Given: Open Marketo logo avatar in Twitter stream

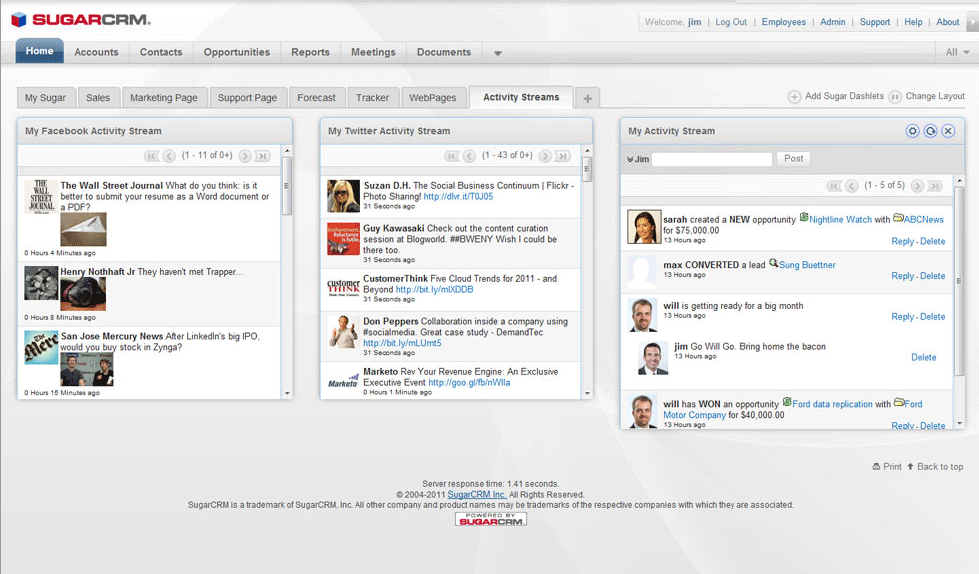Looking at the screenshot, I should [x=343, y=381].
